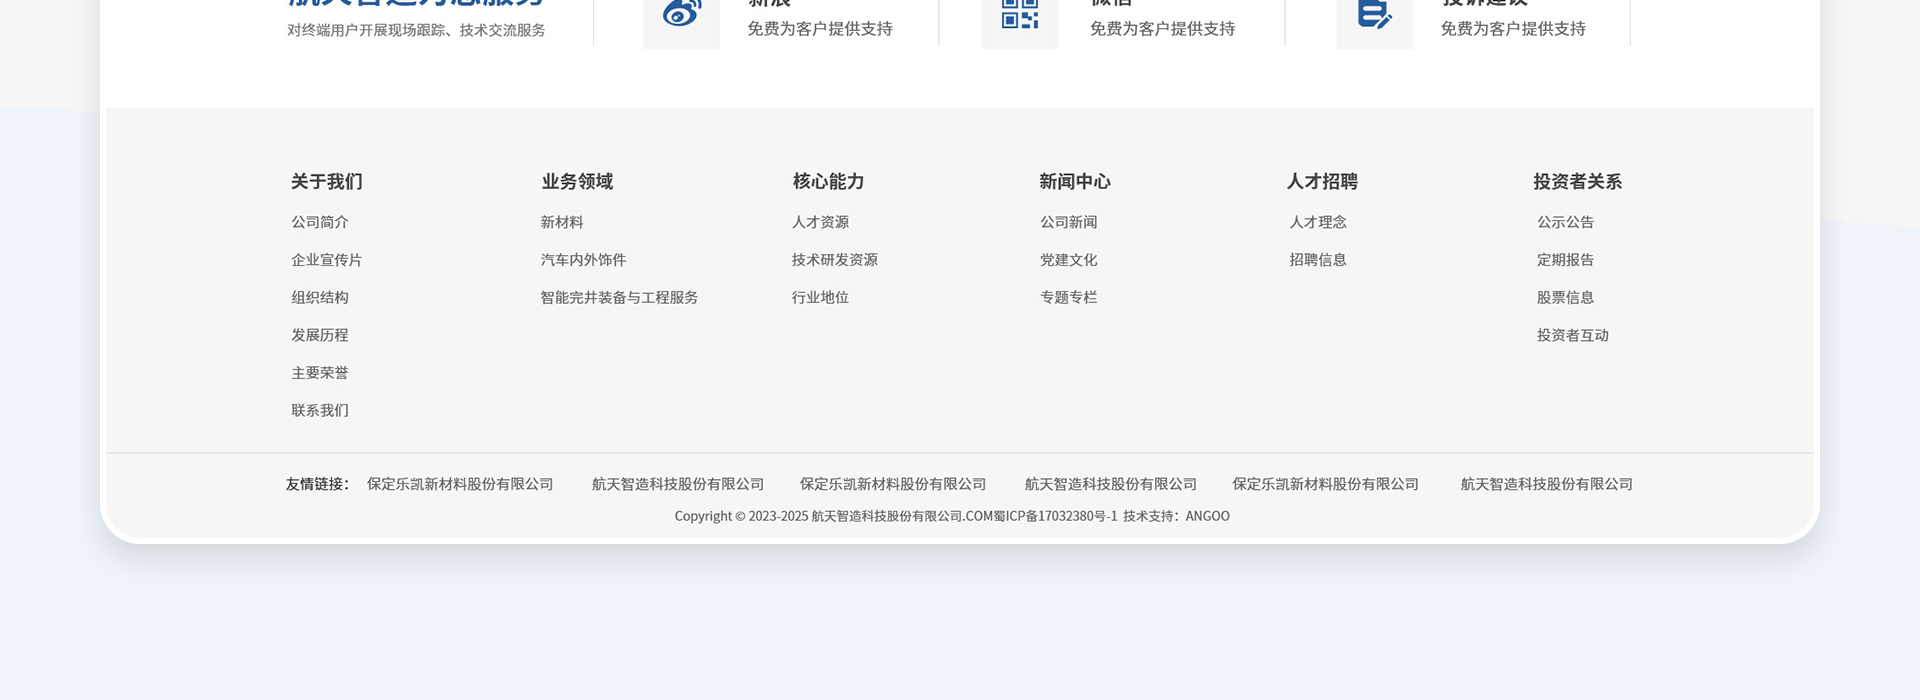Select 汽车内外饰件 link
The image size is (1920, 700).
[x=583, y=260]
